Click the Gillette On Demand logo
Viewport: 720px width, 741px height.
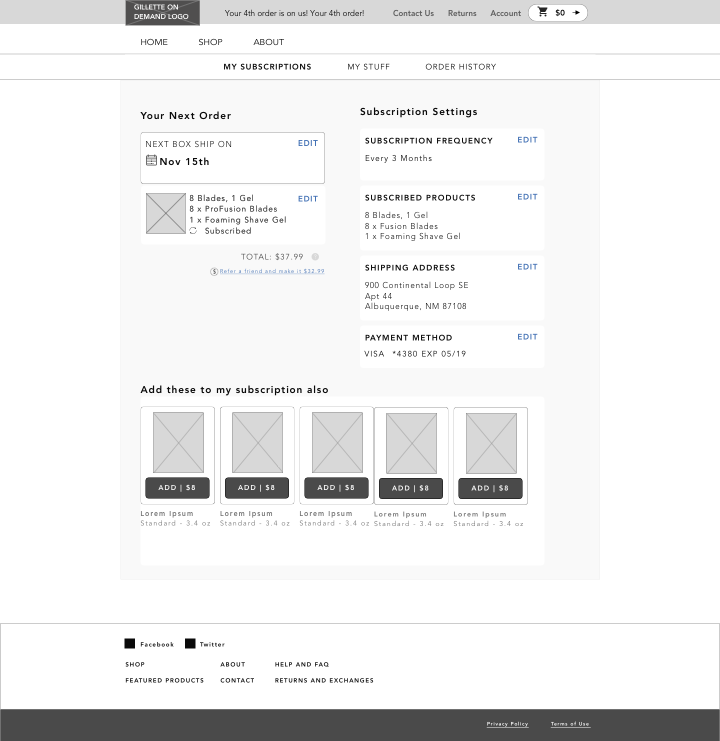coord(163,12)
